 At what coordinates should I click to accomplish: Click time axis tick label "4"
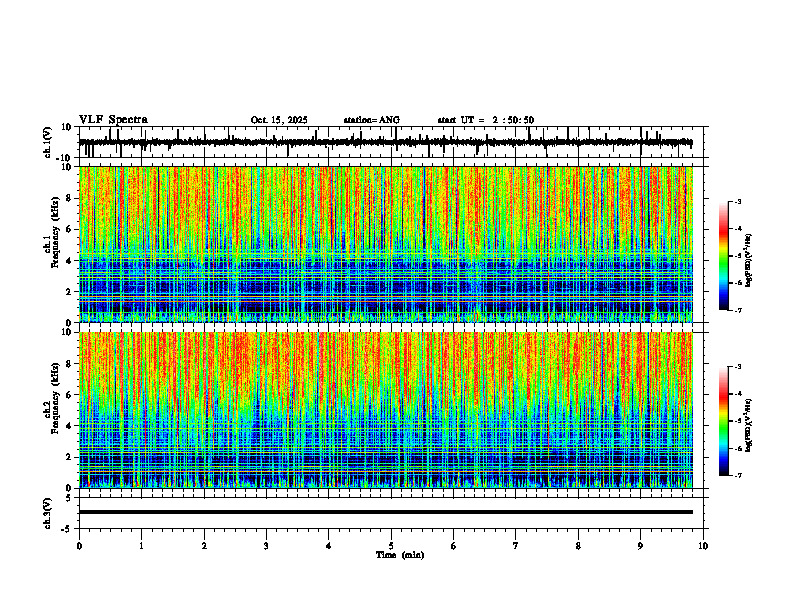point(329,546)
